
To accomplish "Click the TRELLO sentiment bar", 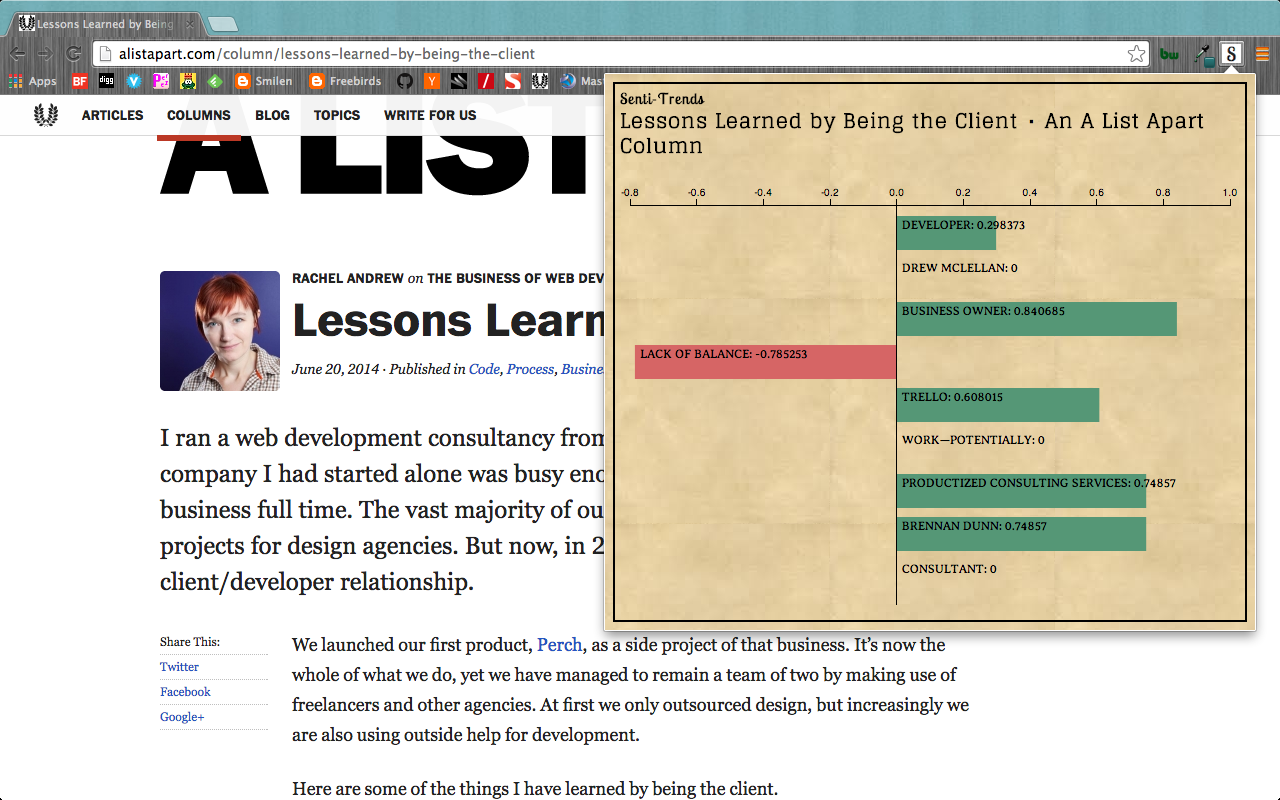I will pyautogui.click(x=998, y=405).
